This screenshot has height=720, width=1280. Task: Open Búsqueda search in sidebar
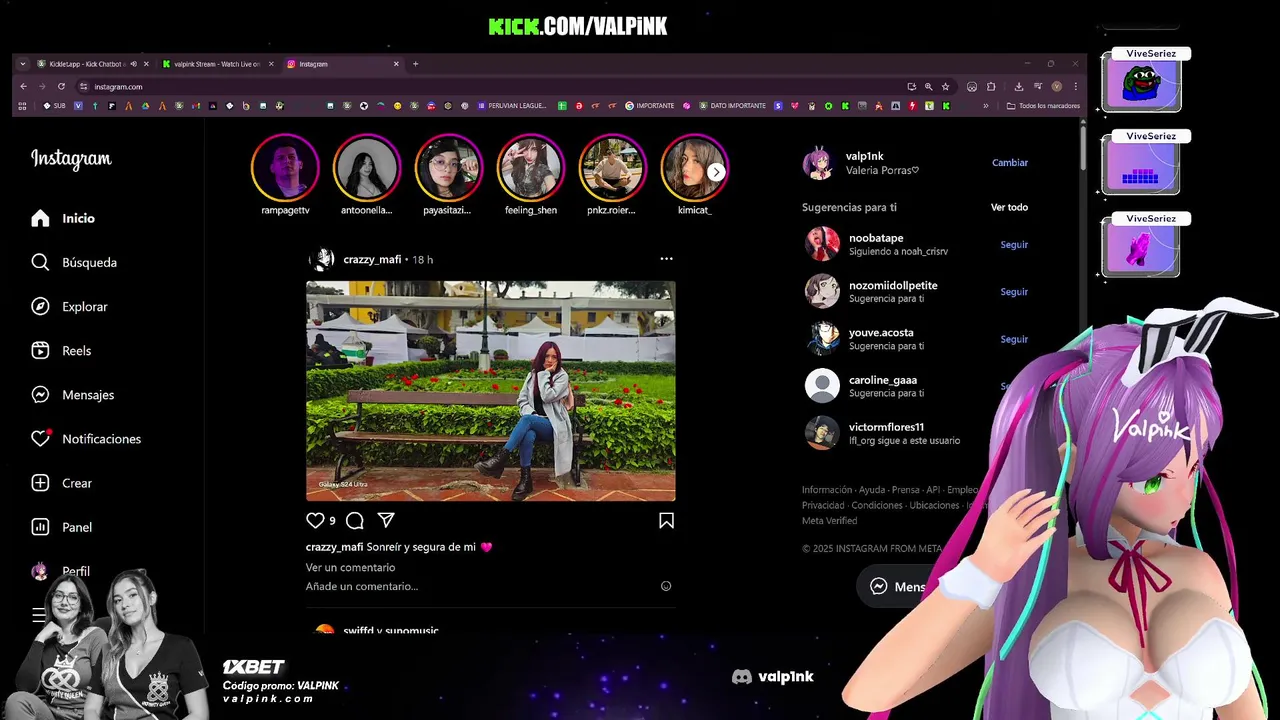coord(74,262)
